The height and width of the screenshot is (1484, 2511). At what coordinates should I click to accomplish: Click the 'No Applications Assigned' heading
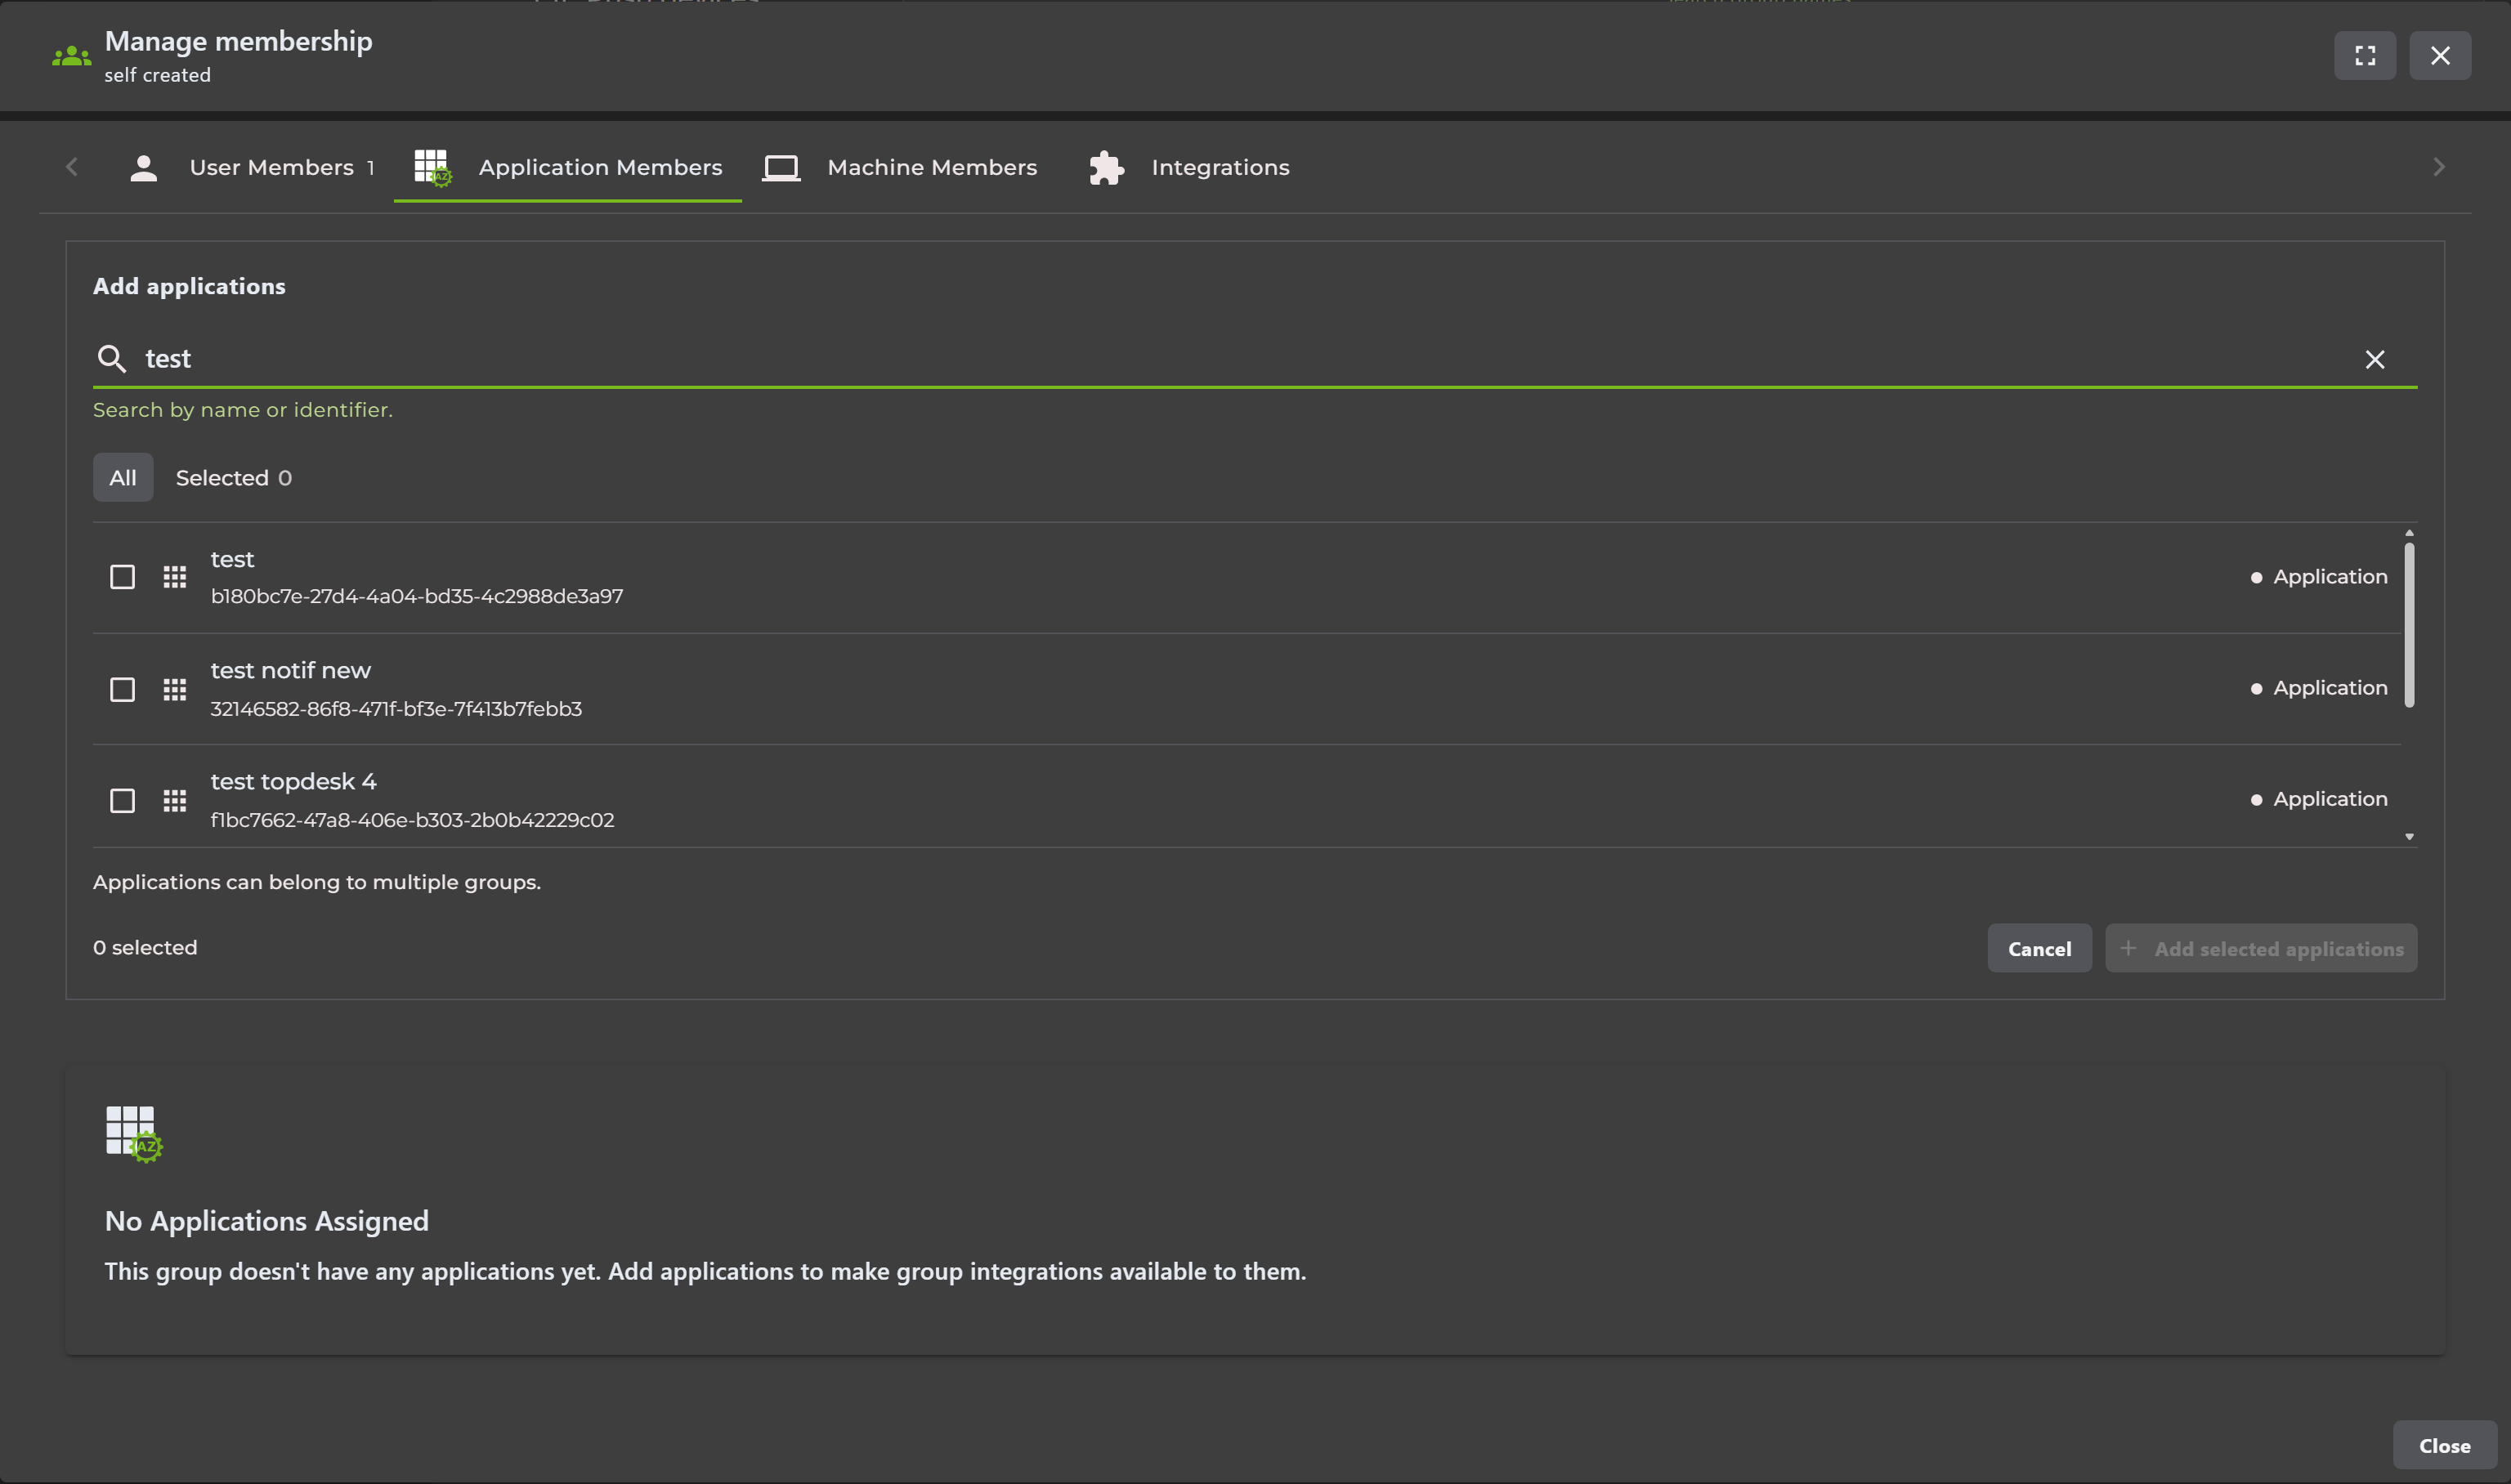(267, 1222)
